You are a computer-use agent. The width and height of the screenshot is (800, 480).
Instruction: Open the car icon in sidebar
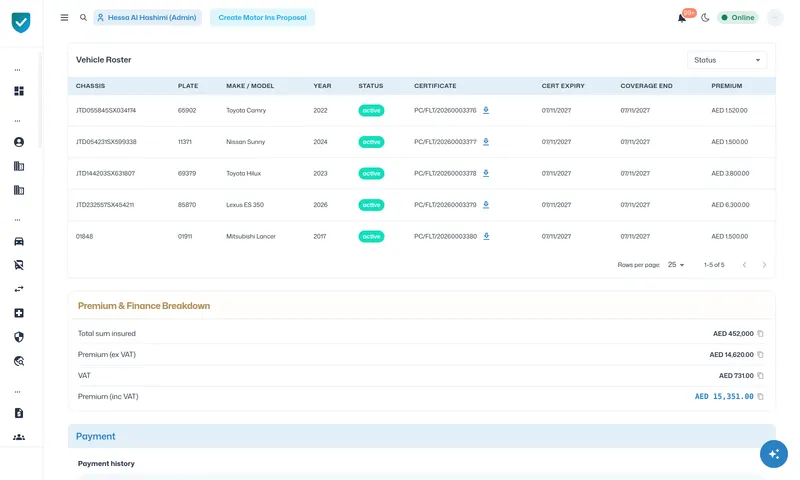(x=19, y=241)
